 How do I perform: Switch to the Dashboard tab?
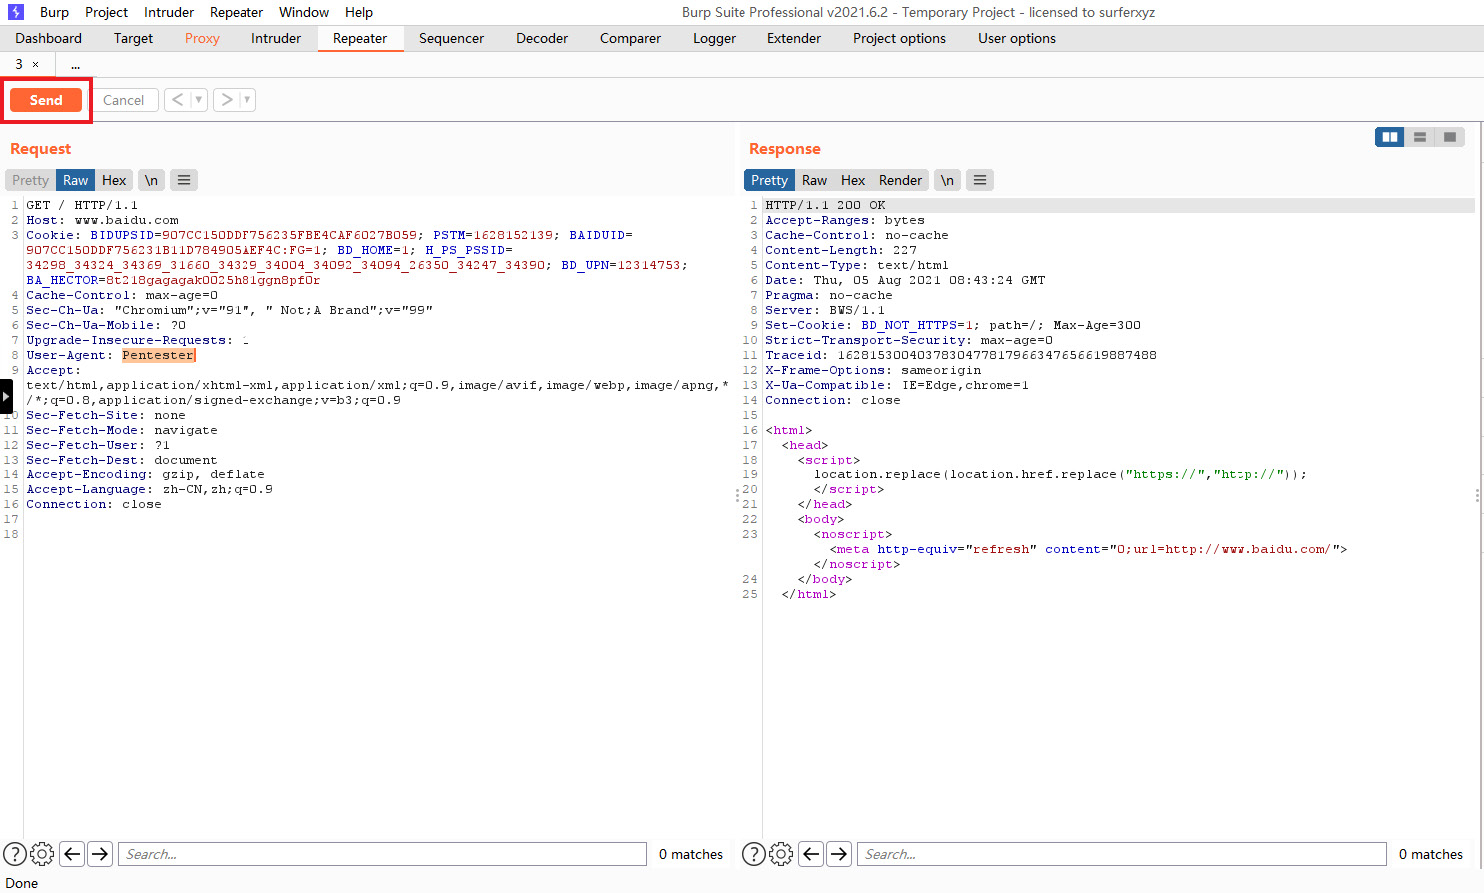49,38
